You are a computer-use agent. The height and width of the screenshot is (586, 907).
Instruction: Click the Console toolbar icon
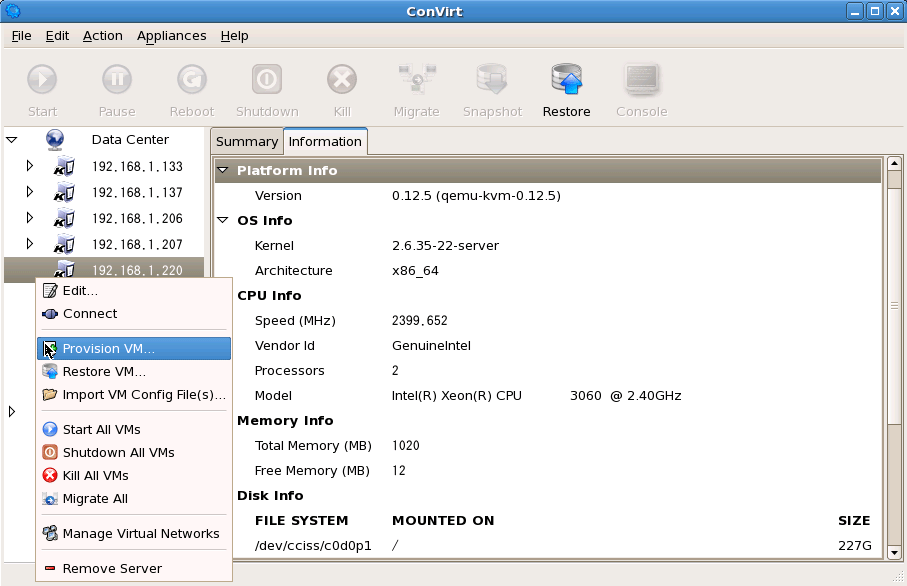coord(641,79)
